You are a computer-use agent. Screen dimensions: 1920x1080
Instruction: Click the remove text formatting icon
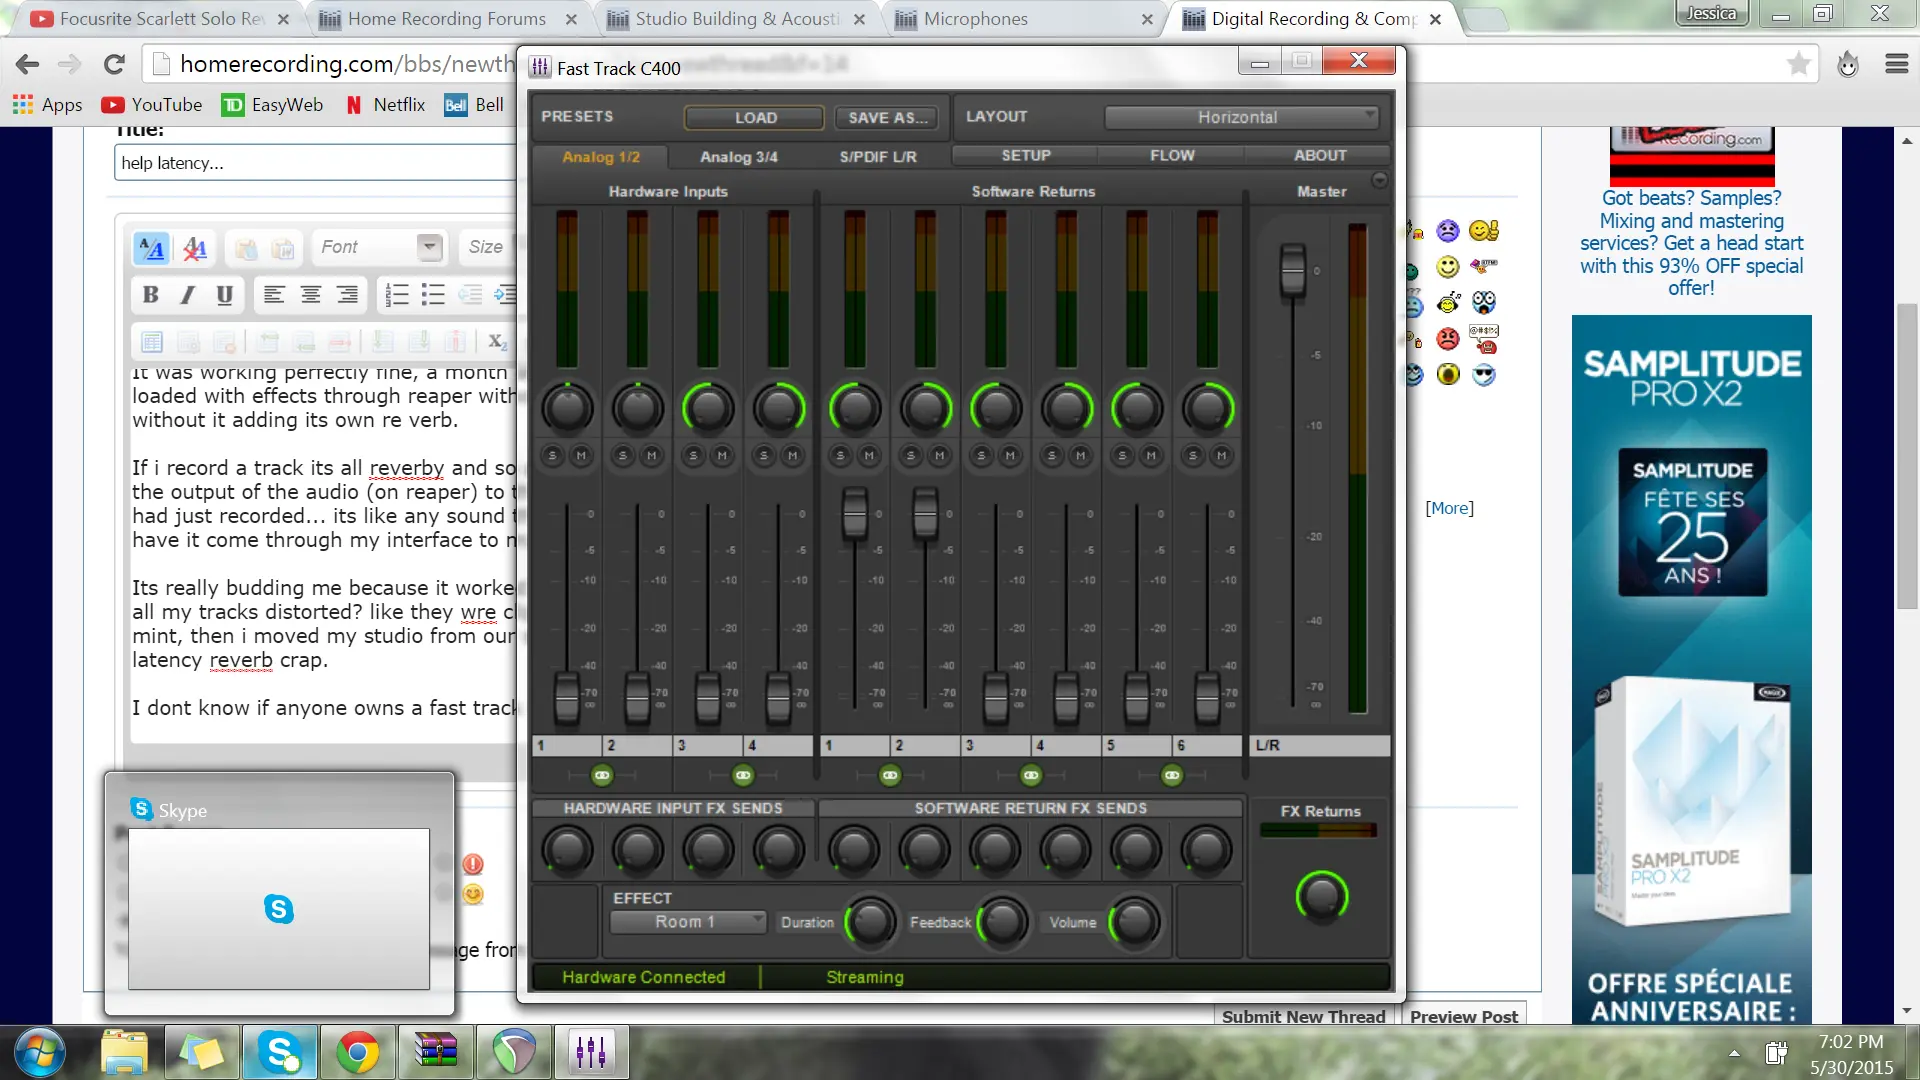click(x=195, y=248)
